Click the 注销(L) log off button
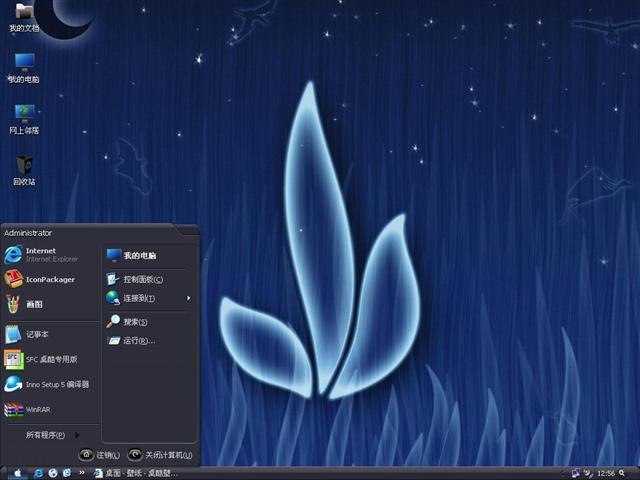The width and height of the screenshot is (640, 480). coord(99,454)
